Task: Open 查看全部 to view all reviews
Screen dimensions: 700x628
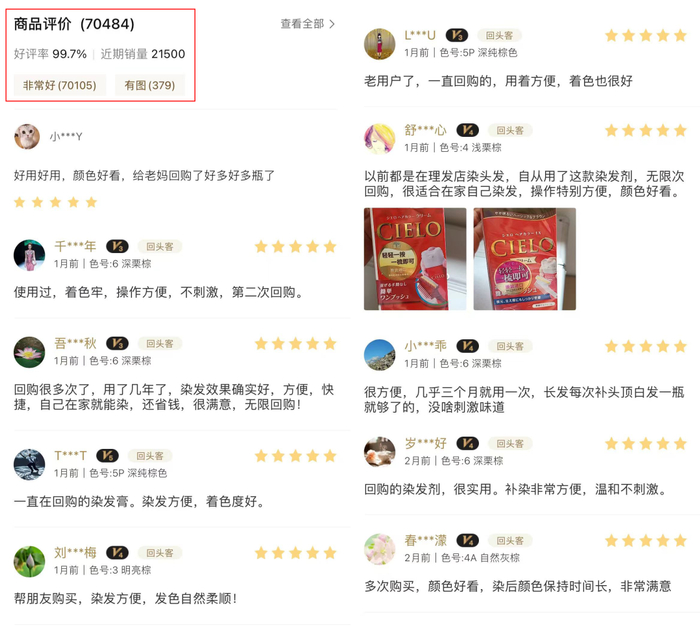Action: point(308,24)
